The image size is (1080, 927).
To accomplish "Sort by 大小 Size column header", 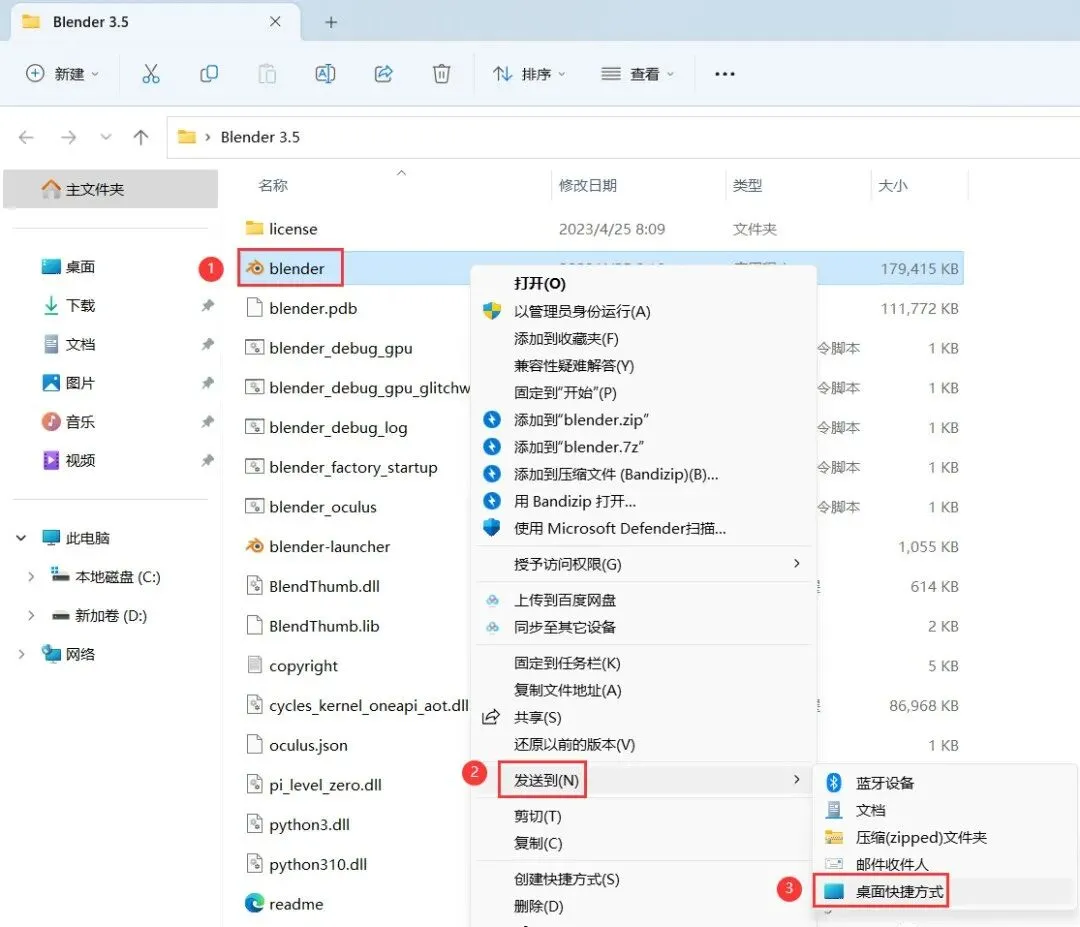I will [x=893, y=185].
